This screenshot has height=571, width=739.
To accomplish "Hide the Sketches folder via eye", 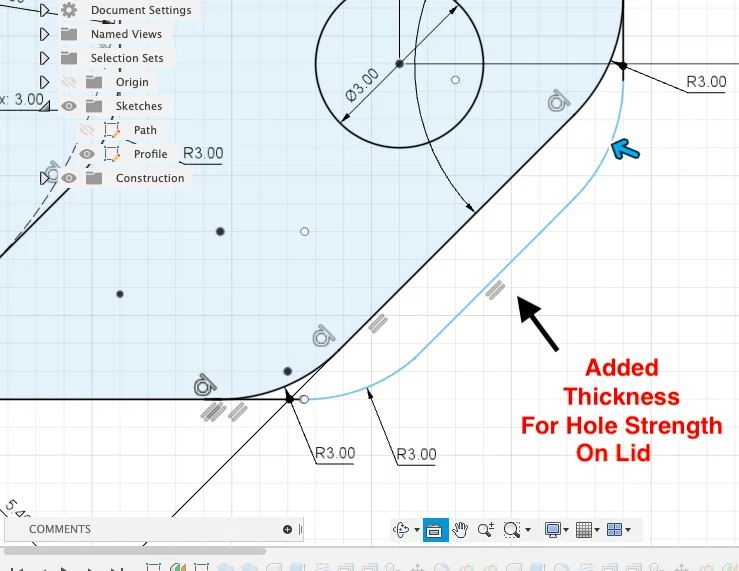I will point(69,106).
